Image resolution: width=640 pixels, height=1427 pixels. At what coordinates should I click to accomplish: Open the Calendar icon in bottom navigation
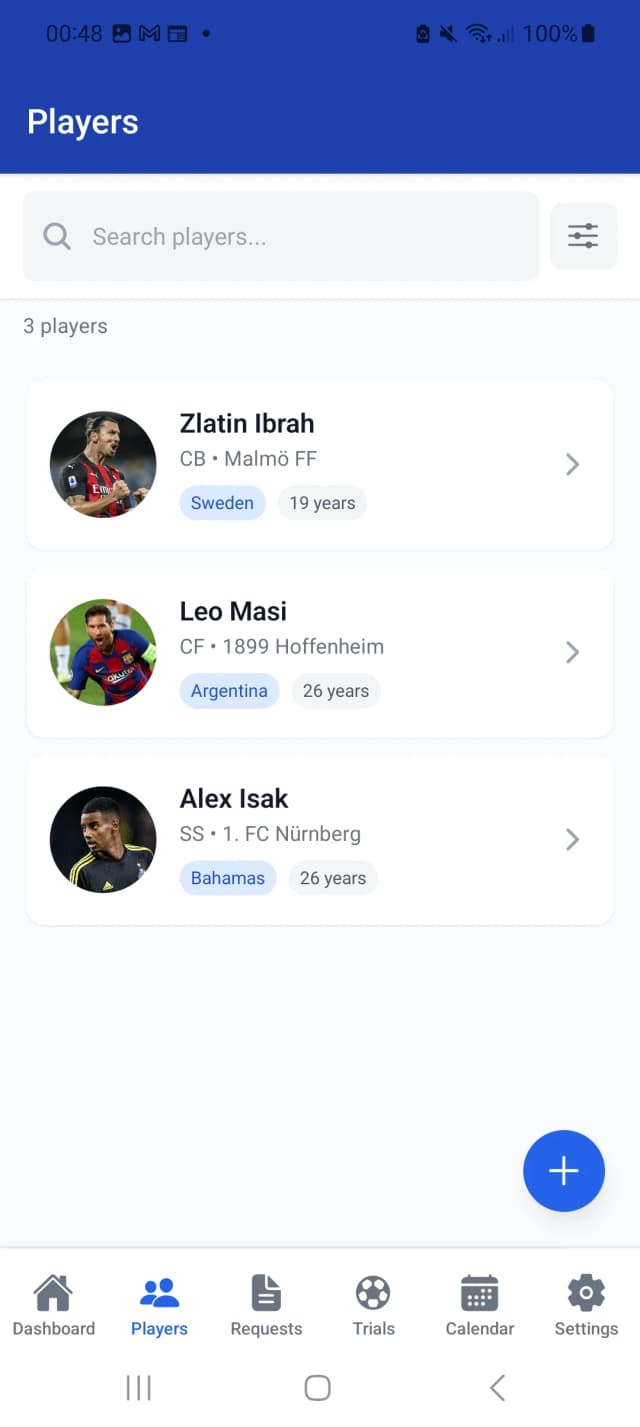click(479, 1292)
